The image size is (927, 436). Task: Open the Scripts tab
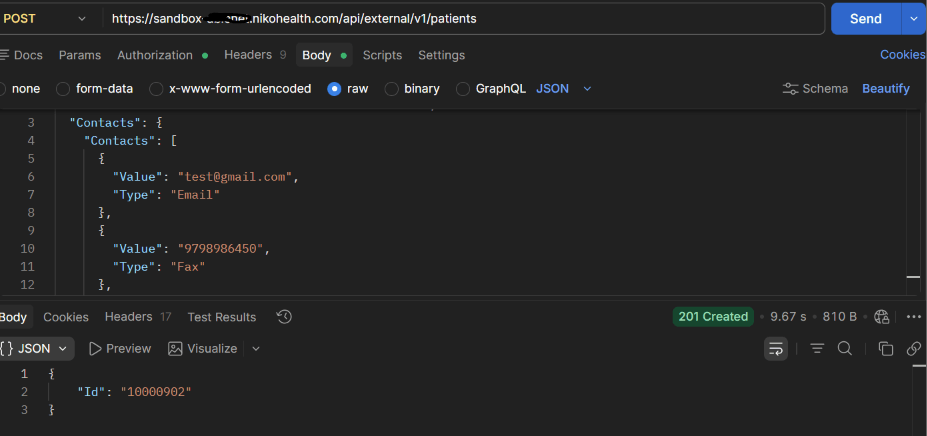(383, 55)
